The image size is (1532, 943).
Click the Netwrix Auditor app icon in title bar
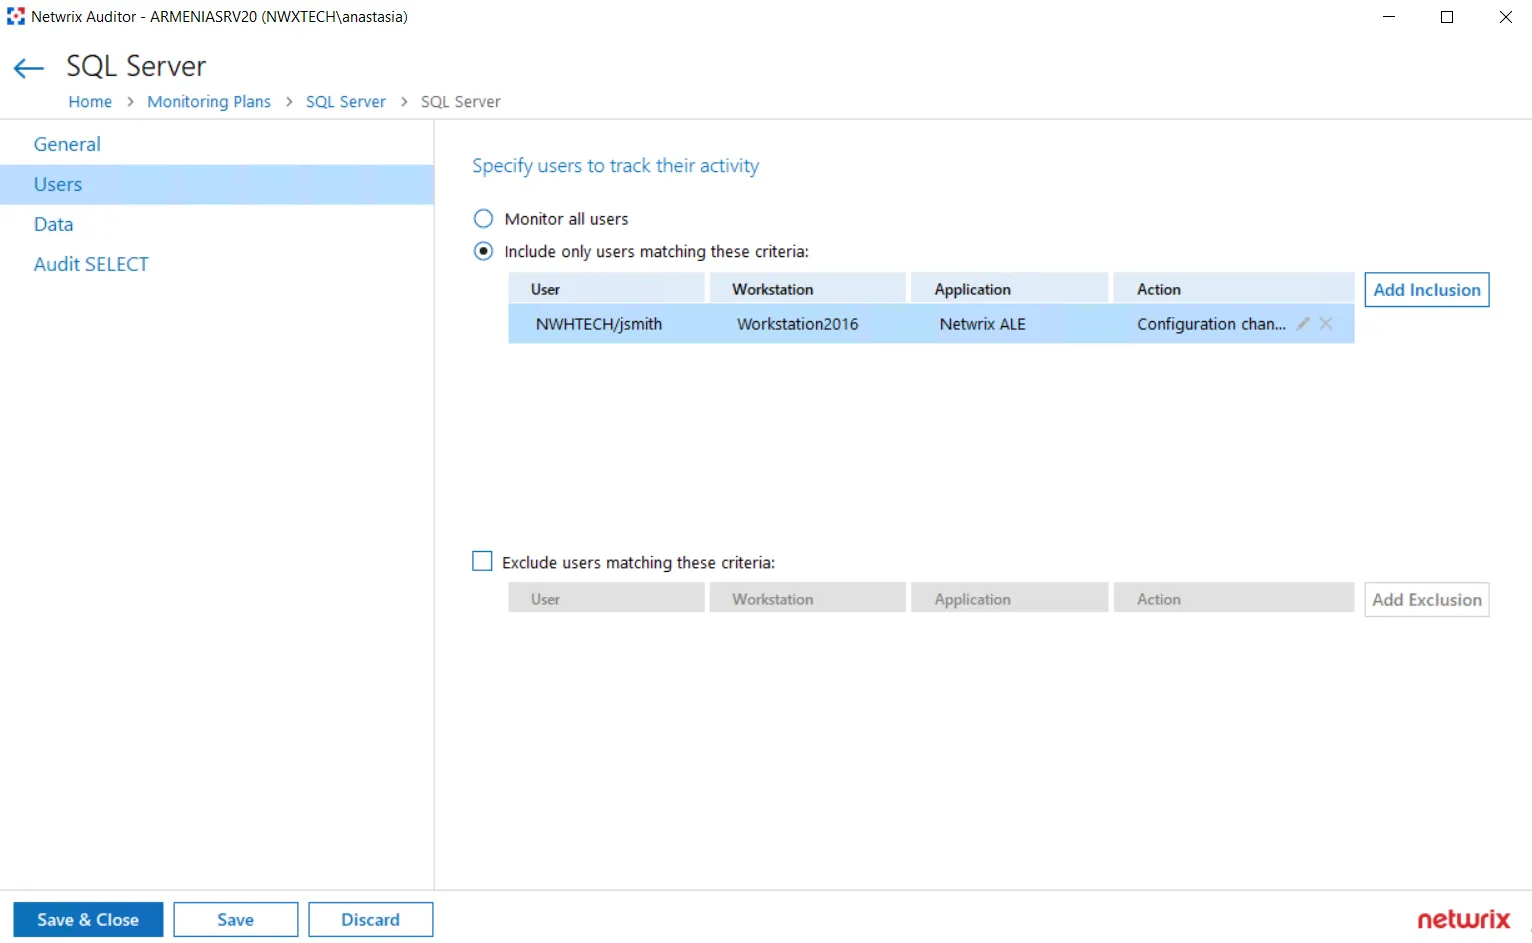(16, 17)
